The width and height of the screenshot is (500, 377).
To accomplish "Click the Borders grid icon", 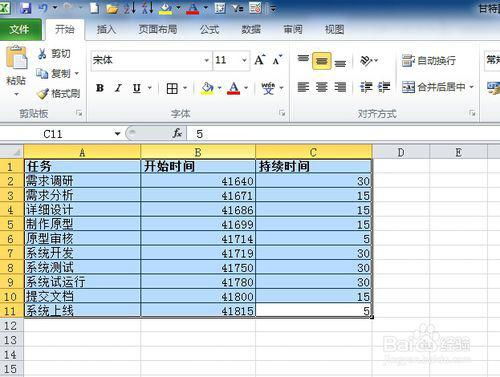I will click(172, 88).
